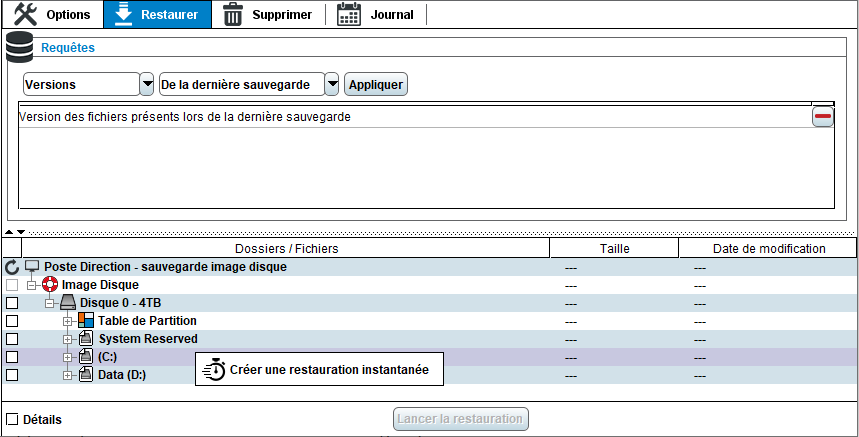859x437 pixels.
Task: Expand the Data (D:) node
Action: (67, 376)
